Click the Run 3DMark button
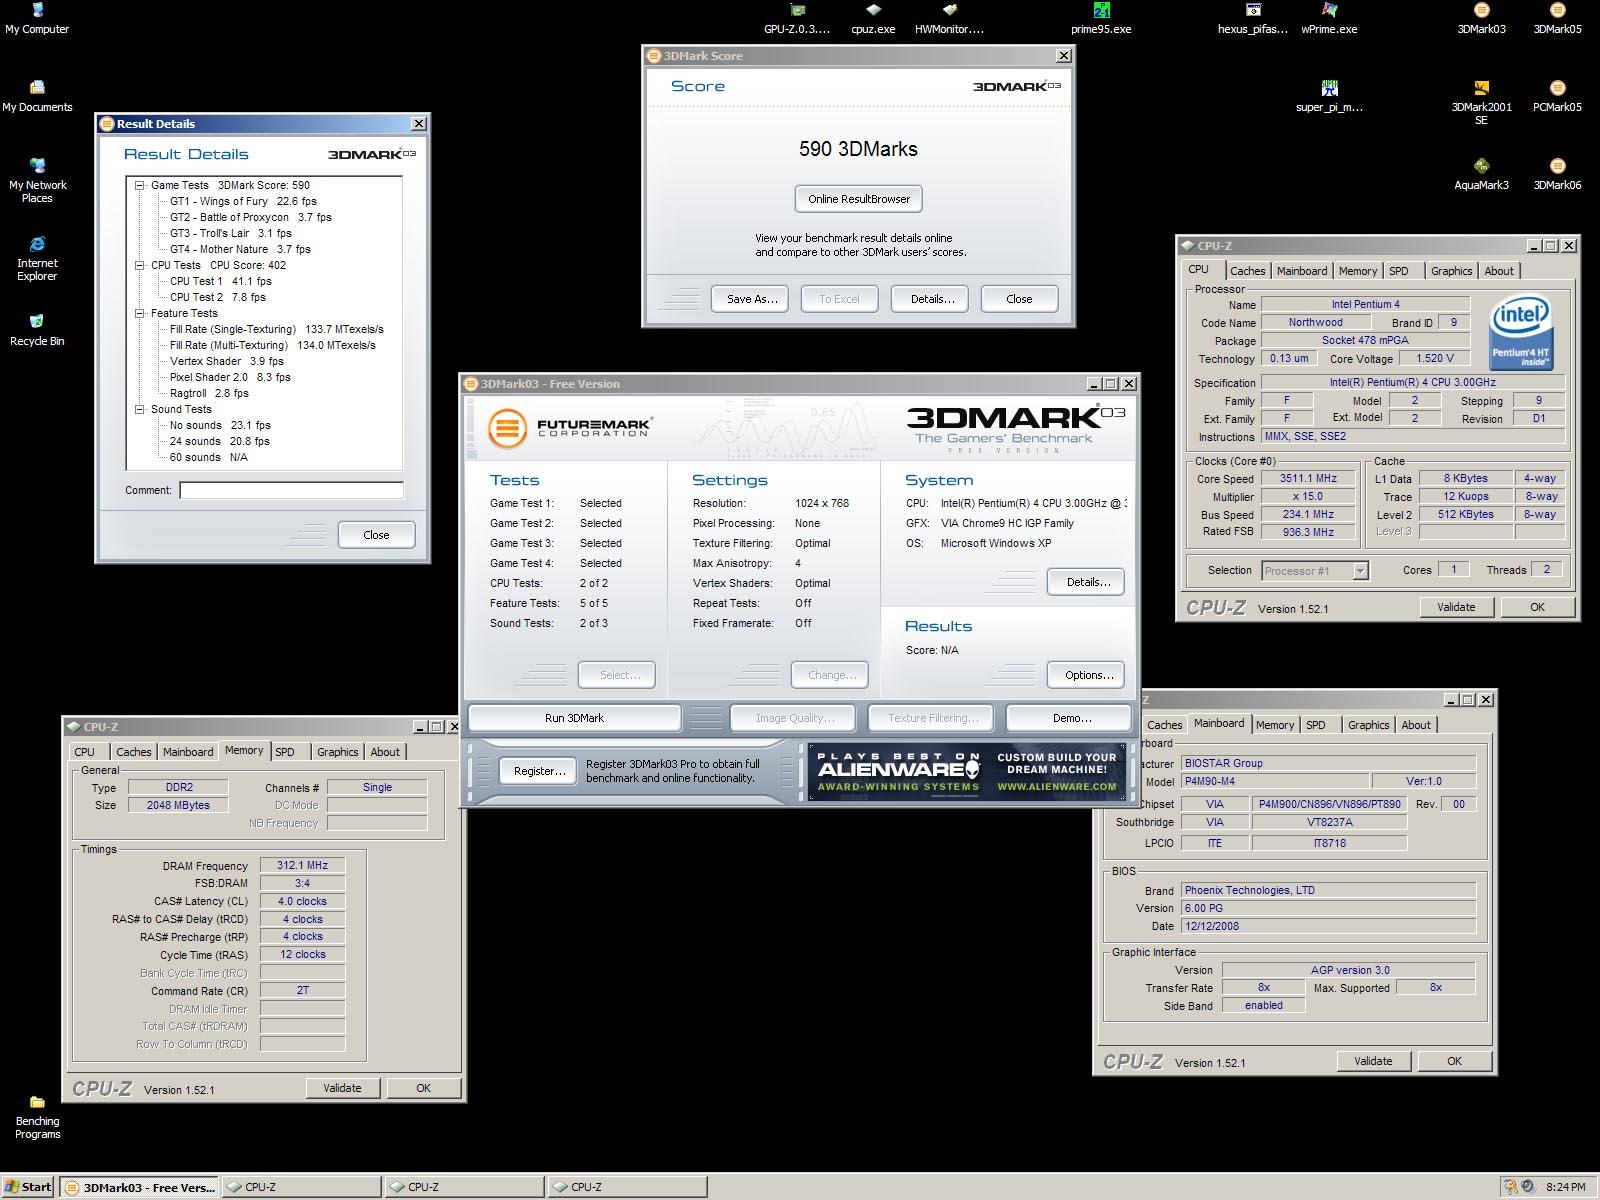 575,718
